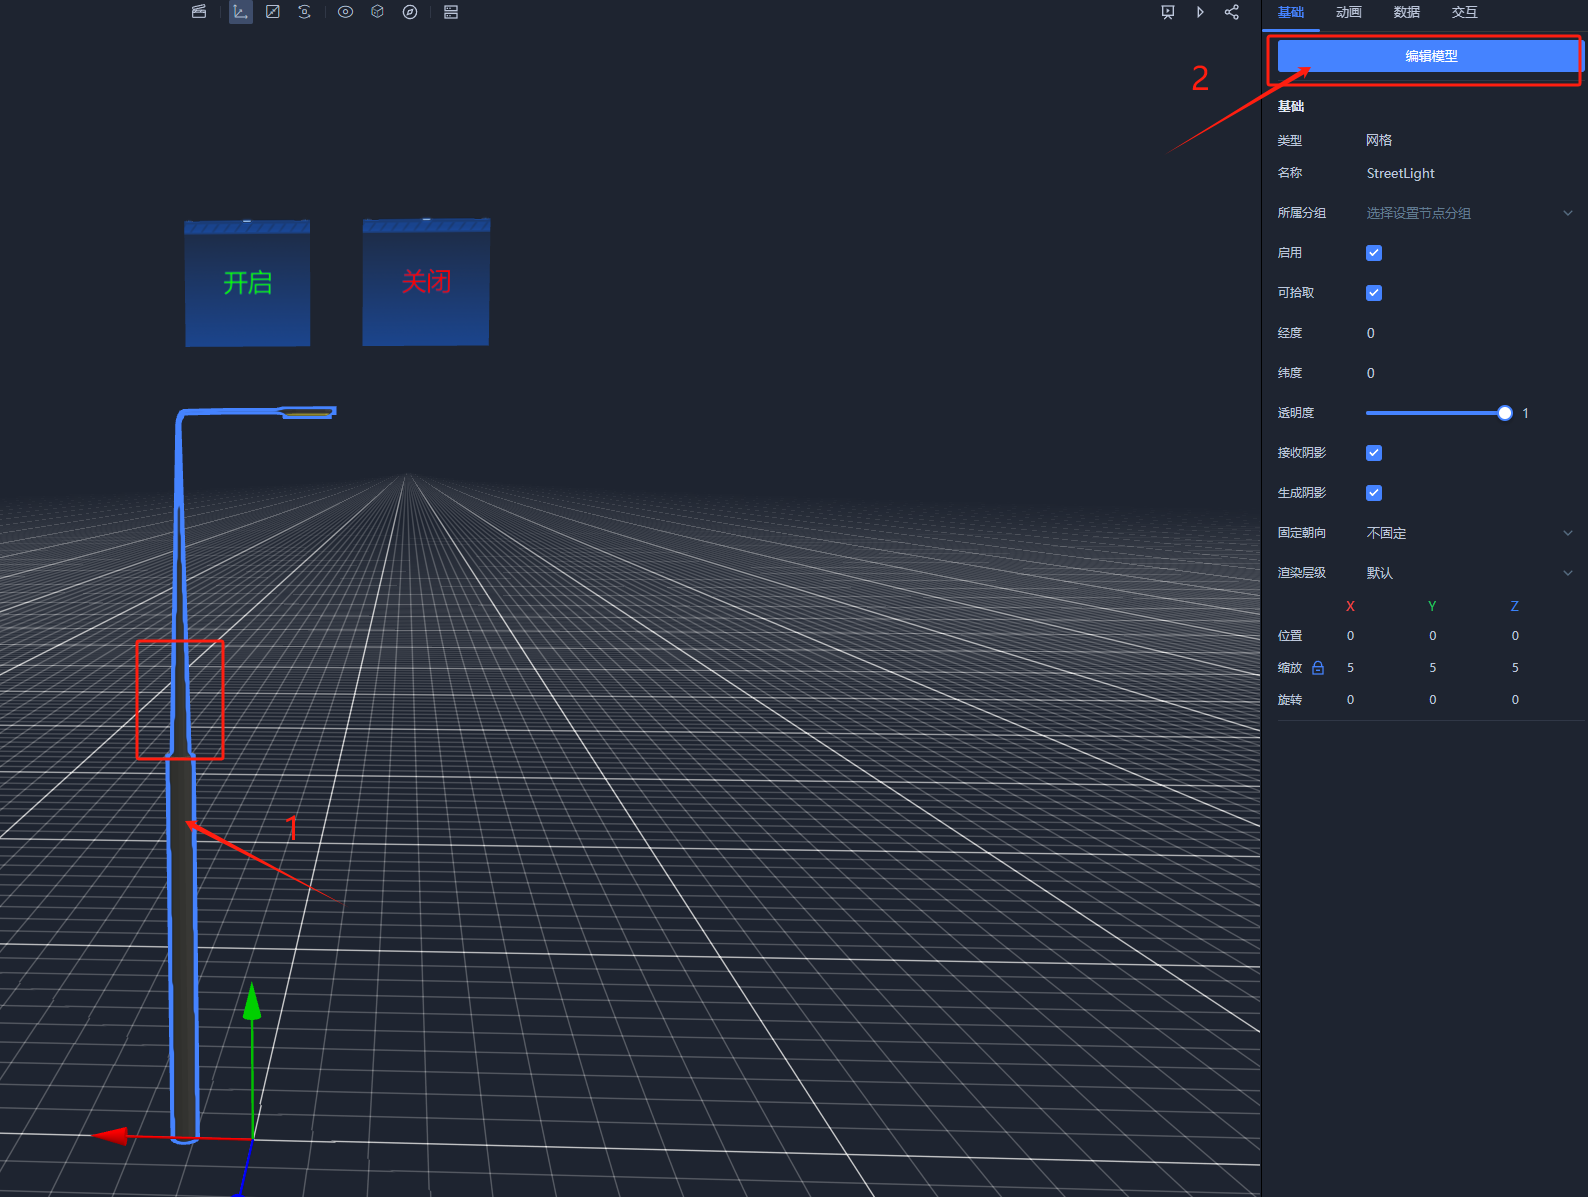1588x1197 pixels.
Task: Click the 缩放 Z value
Action: (x=1515, y=668)
